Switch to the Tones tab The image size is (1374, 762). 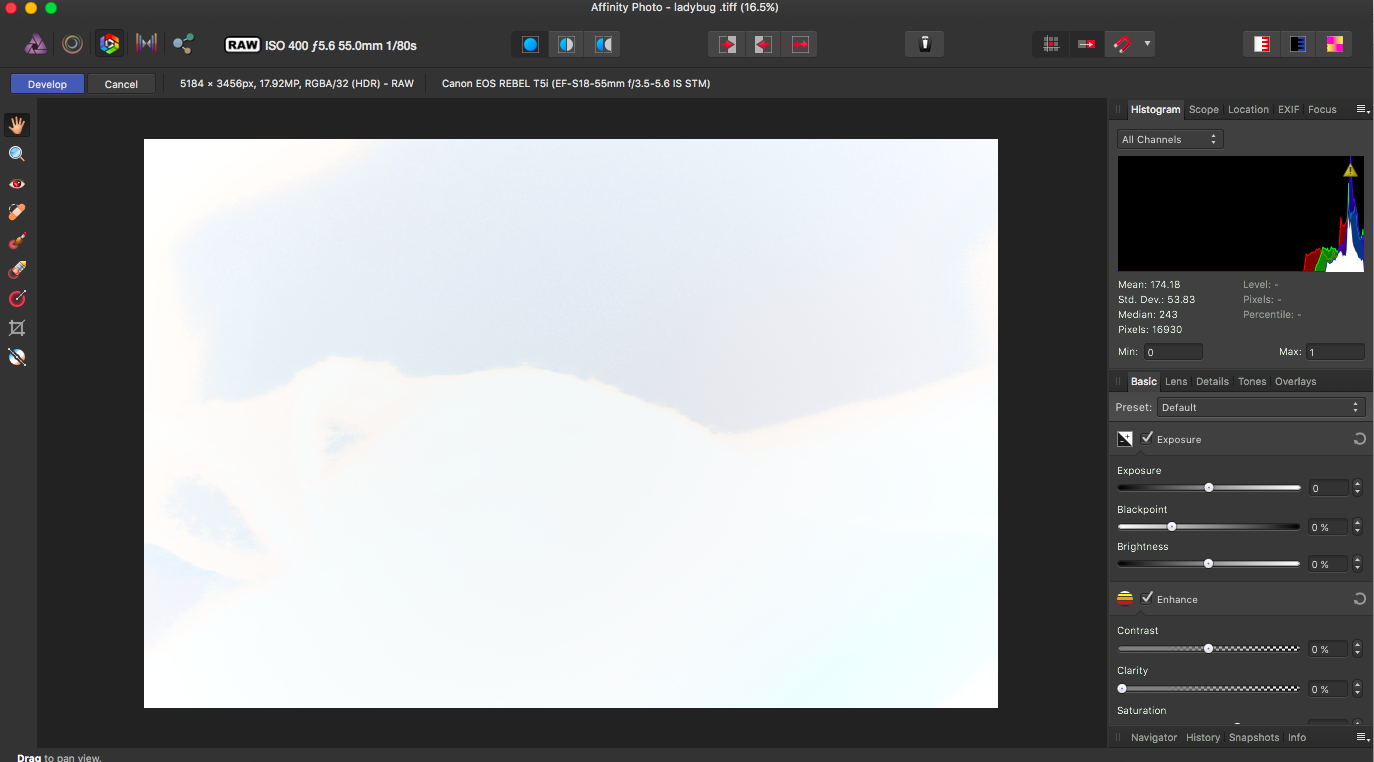click(1252, 381)
